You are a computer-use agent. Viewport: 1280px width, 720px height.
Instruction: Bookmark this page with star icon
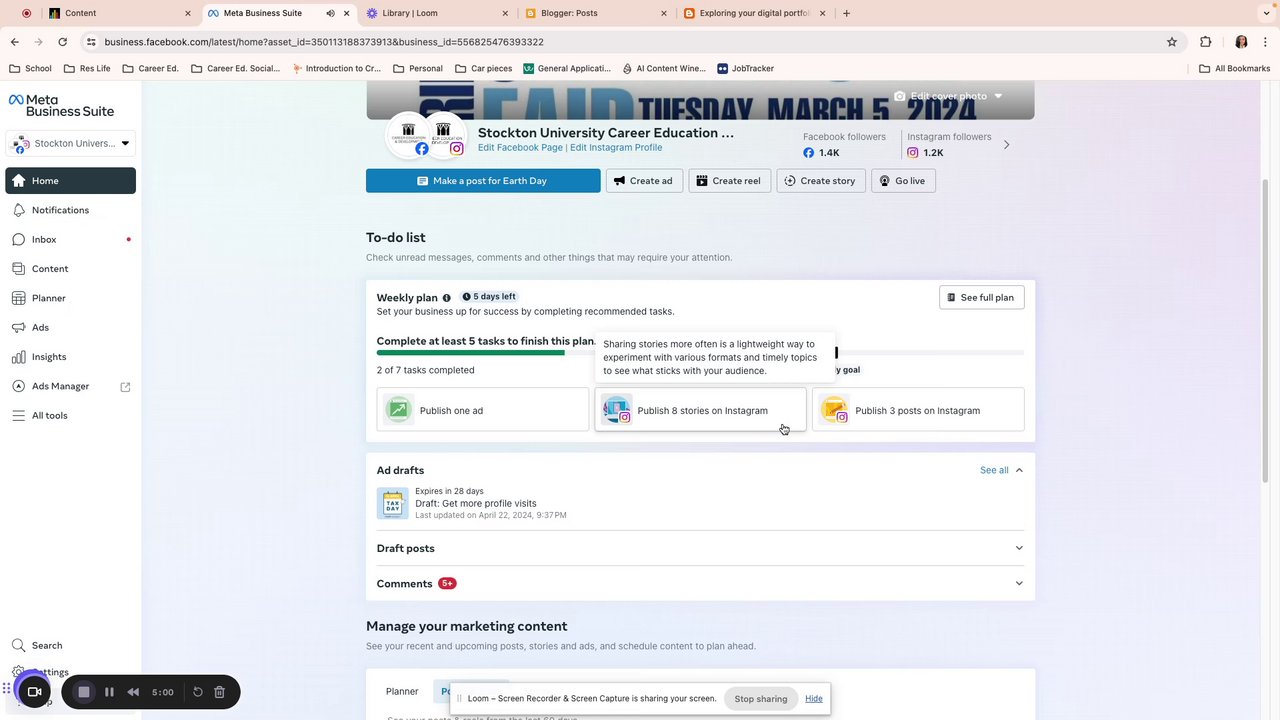[x=1172, y=42]
